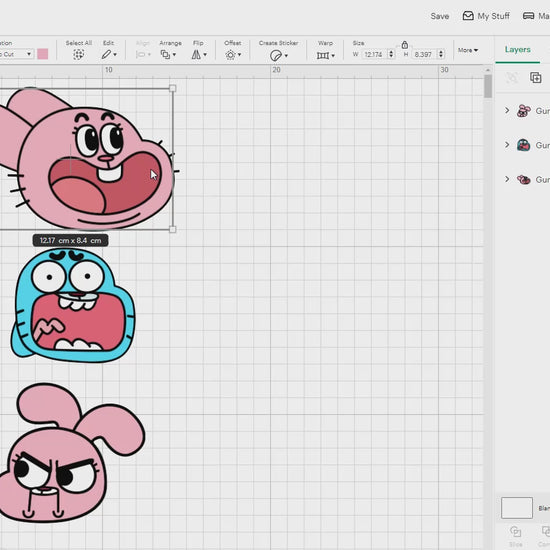Expand the Flip dropdown arrow

pyautogui.click(x=205, y=55)
